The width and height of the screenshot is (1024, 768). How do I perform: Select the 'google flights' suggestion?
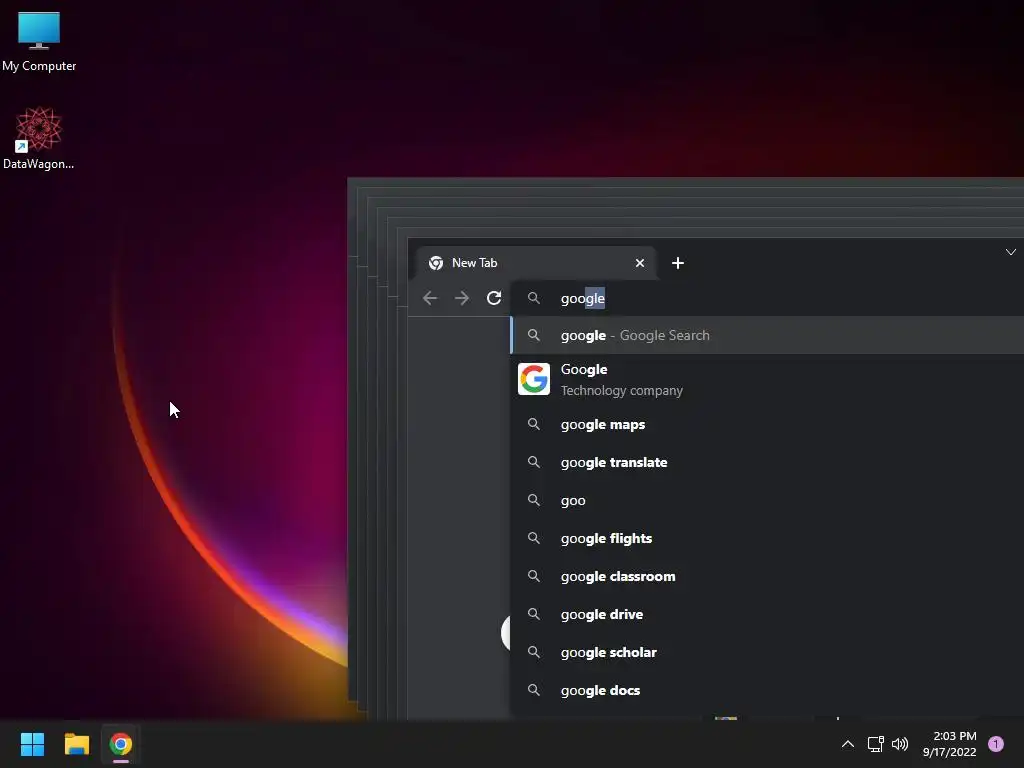point(767,538)
